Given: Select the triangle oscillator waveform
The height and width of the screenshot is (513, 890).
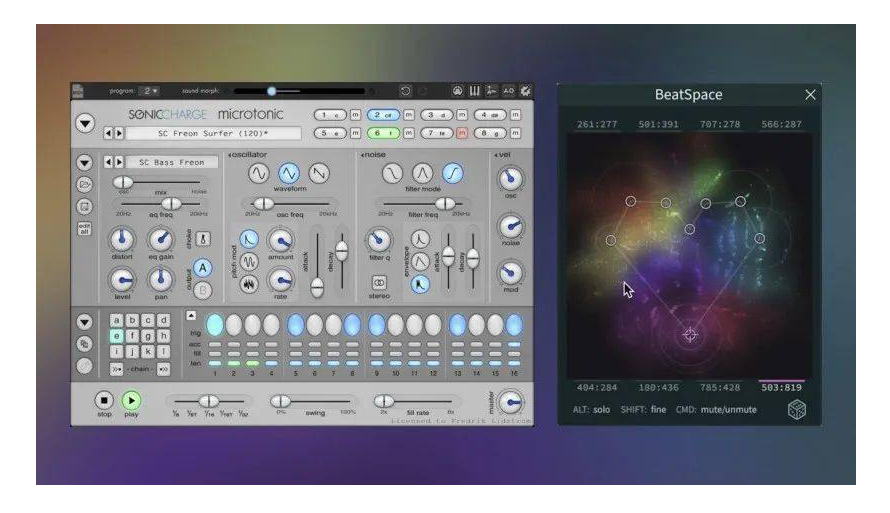Looking at the screenshot, I should point(288,173).
